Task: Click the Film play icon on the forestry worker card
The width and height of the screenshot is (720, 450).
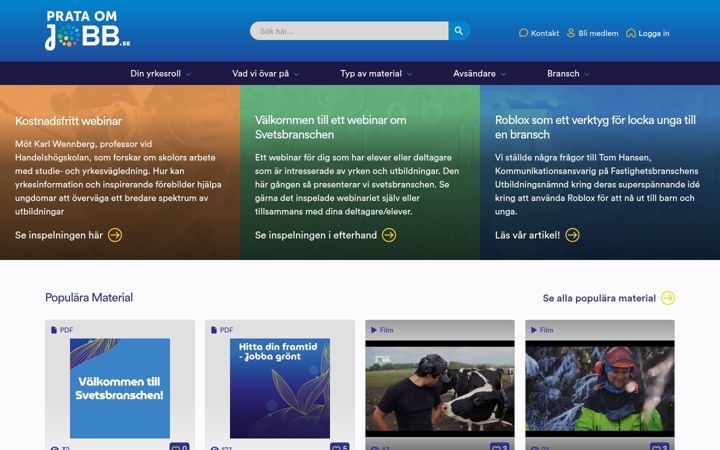Action: 534,330
